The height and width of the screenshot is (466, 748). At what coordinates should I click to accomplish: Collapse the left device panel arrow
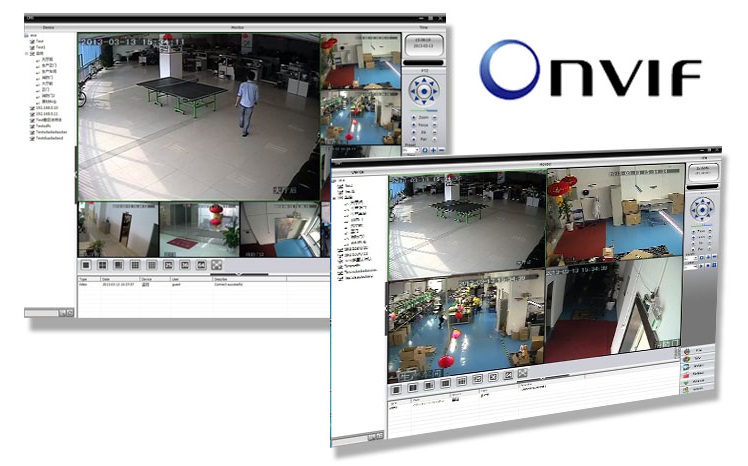(x=76, y=172)
